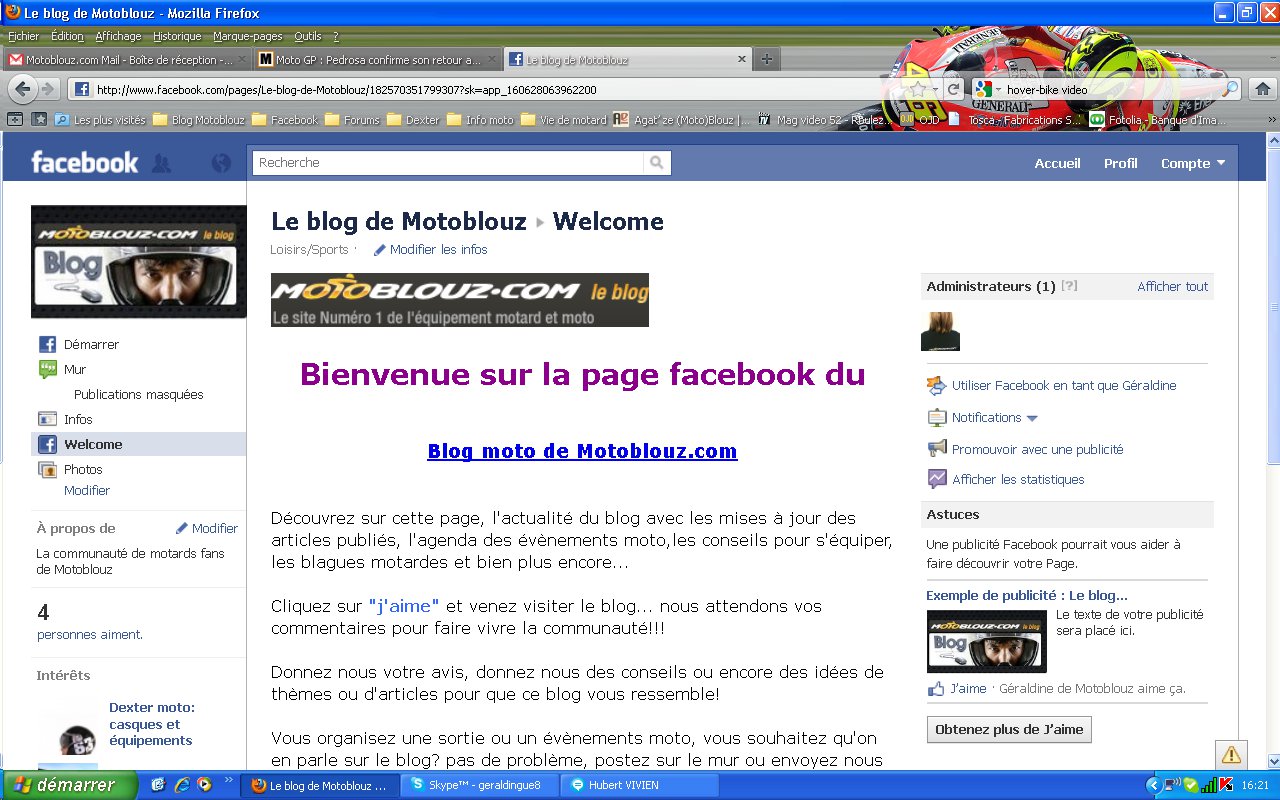Click the administrator profile thumbnail
The image size is (1280, 800).
tap(940, 331)
